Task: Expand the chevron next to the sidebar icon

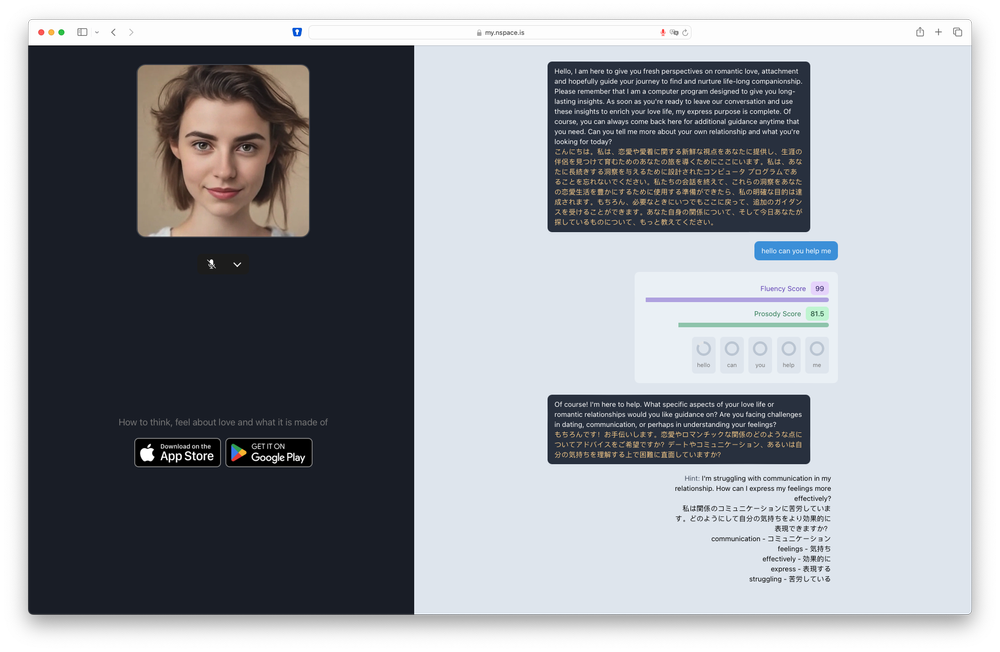Action: pos(96,31)
